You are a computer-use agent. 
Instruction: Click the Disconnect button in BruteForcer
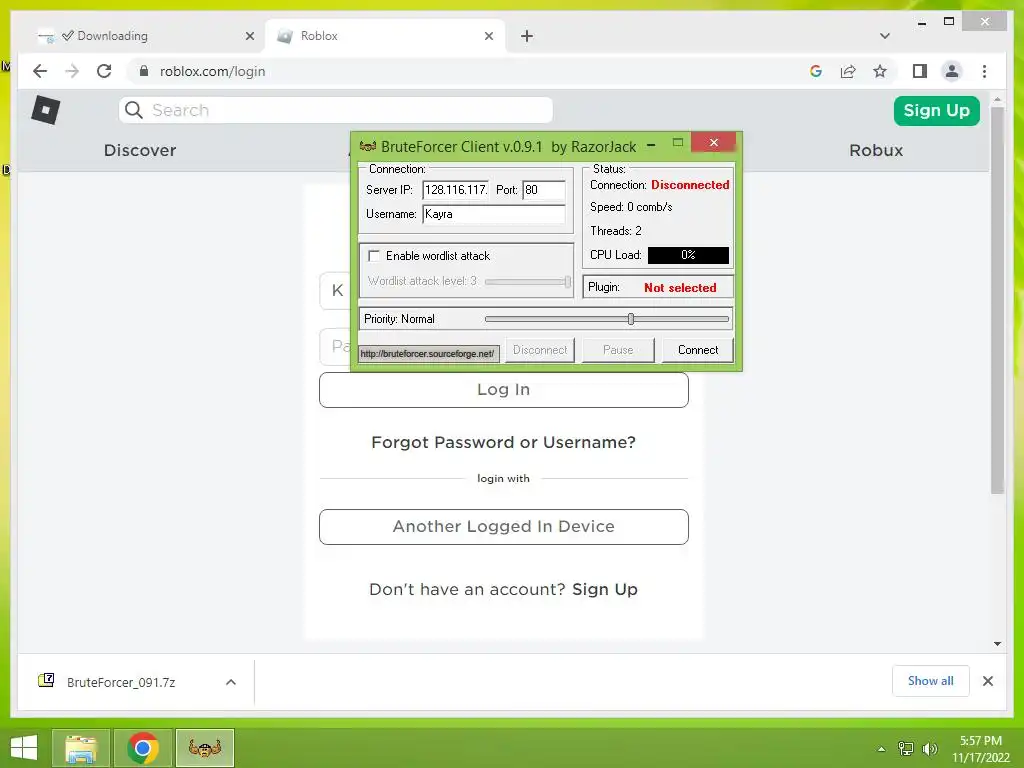[539, 350]
